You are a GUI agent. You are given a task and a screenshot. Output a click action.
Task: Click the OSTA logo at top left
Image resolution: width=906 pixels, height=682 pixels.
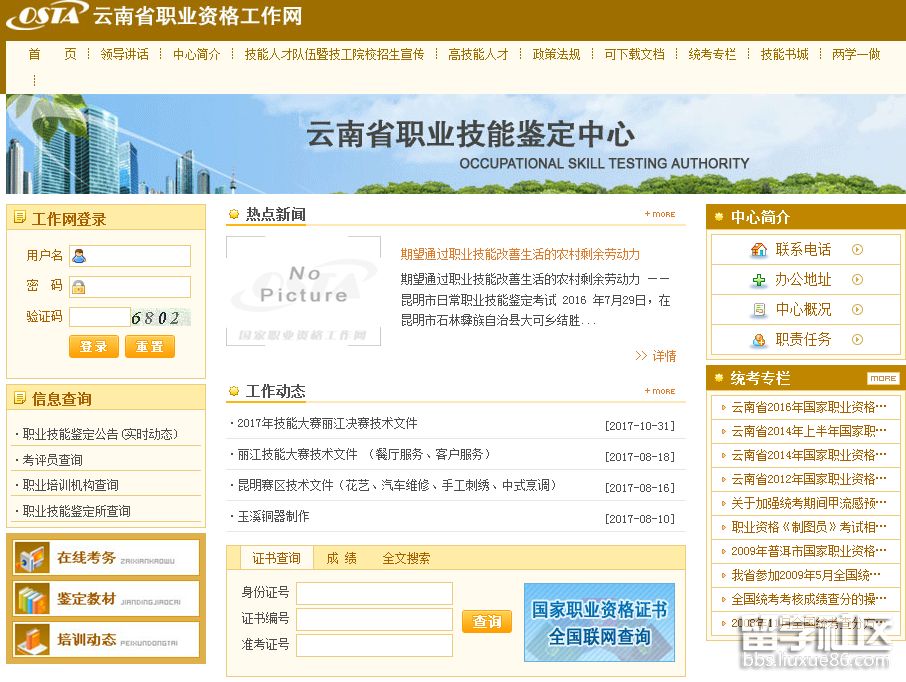click(45, 16)
